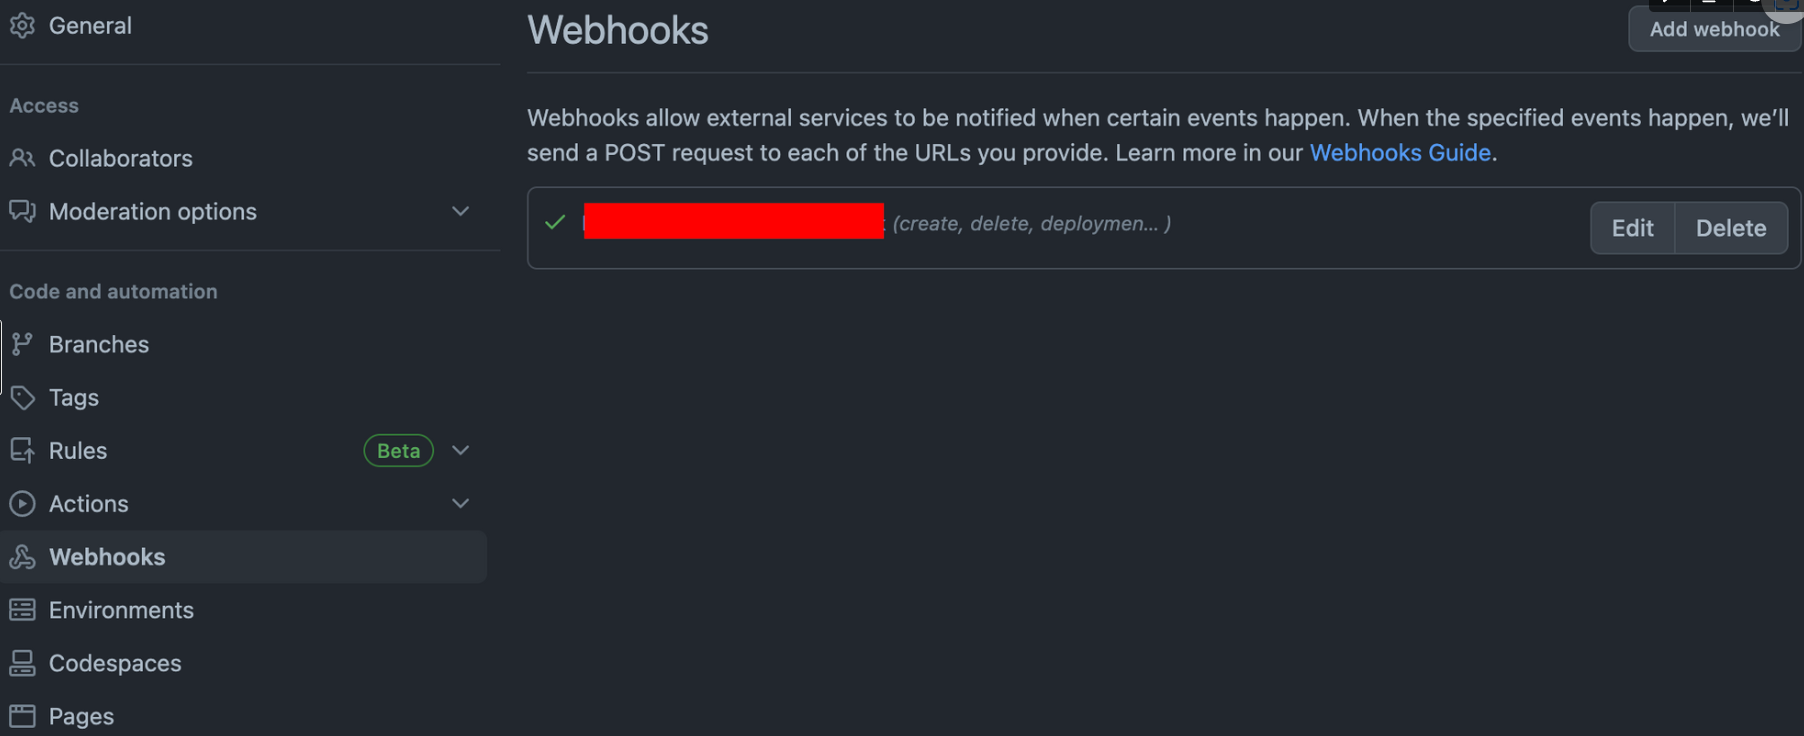This screenshot has height=736, width=1804.
Task: Click the General gear icon
Action: tap(22, 25)
